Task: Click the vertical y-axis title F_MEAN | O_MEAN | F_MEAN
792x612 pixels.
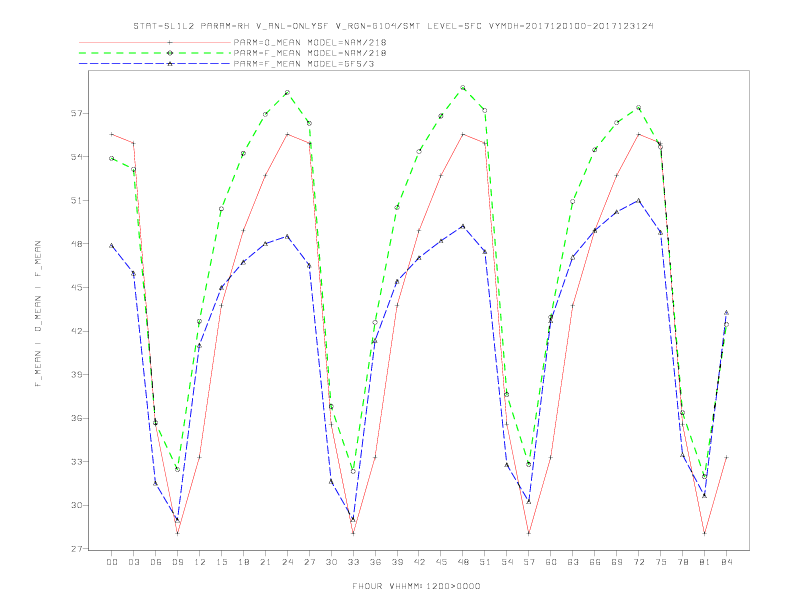Action: pyautogui.click(x=38, y=314)
